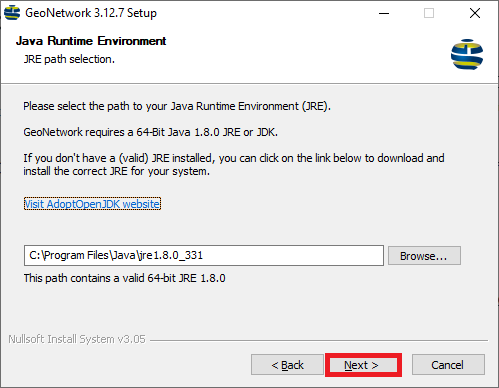Cancel the GeoNetwork installation
Screen dimensions: 499x388
[448, 365]
